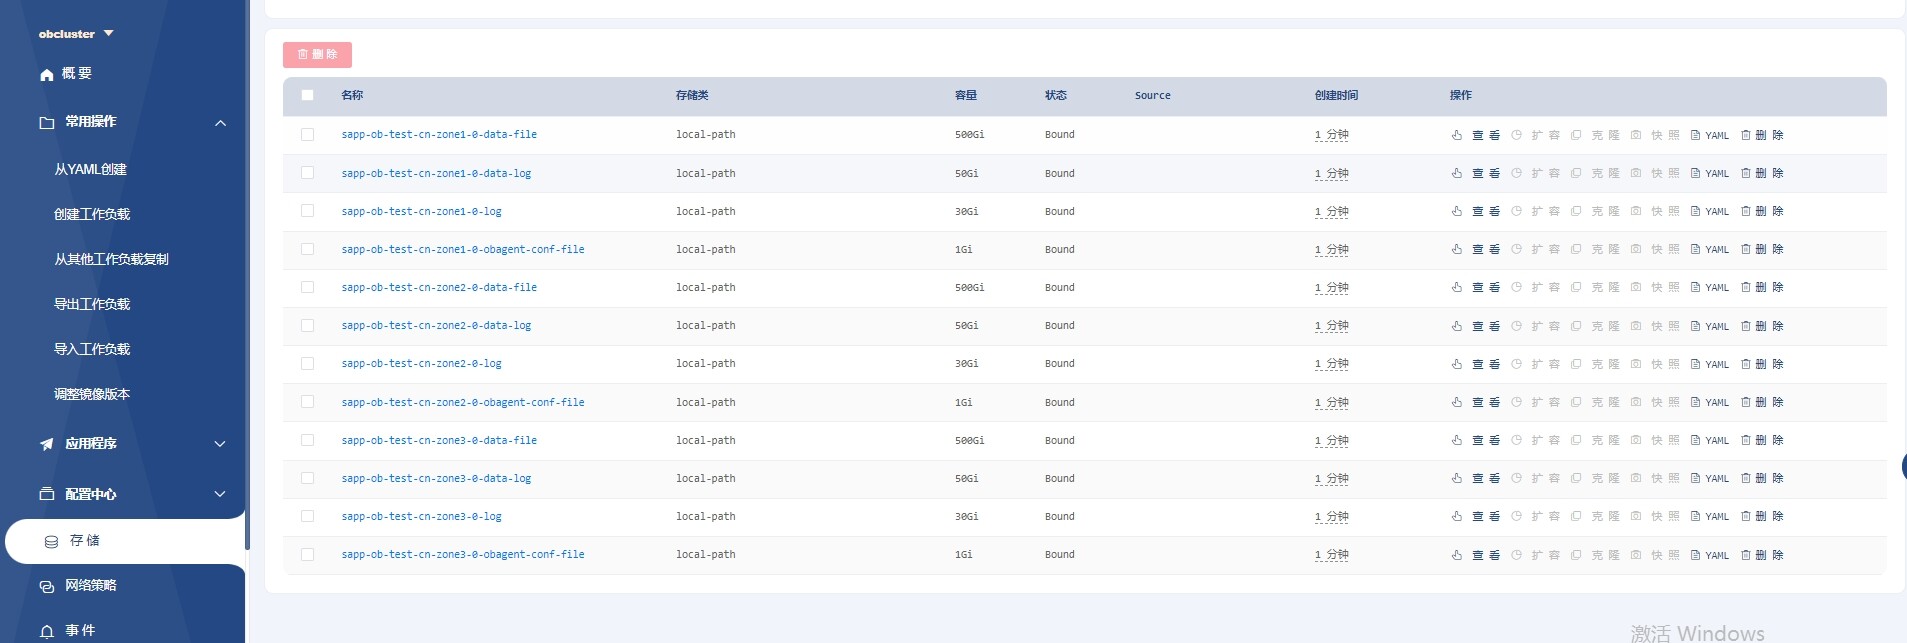Image resolution: width=1907 pixels, height=643 pixels.
Task: Open YAML for sapp-ob-test-cn-zone3-0-obagent-conf-file
Action: [x=1710, y=555]
